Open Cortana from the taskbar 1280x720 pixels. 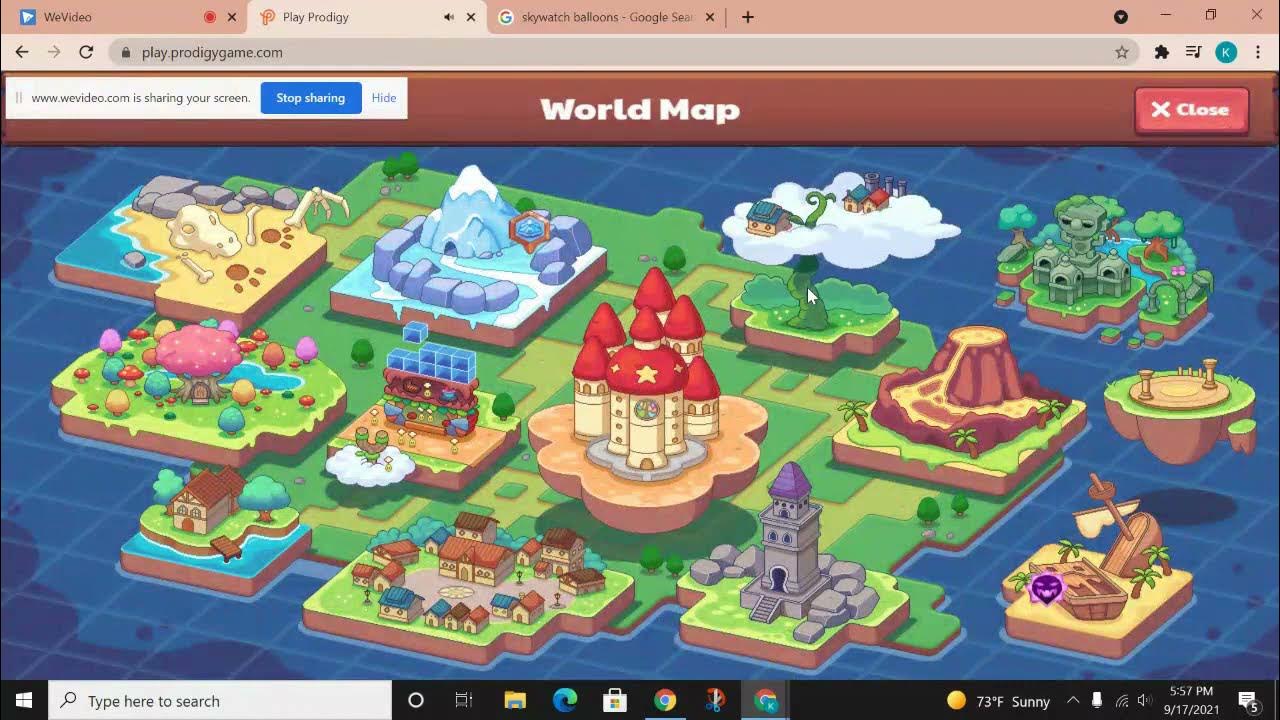click(x=416, y=700)
